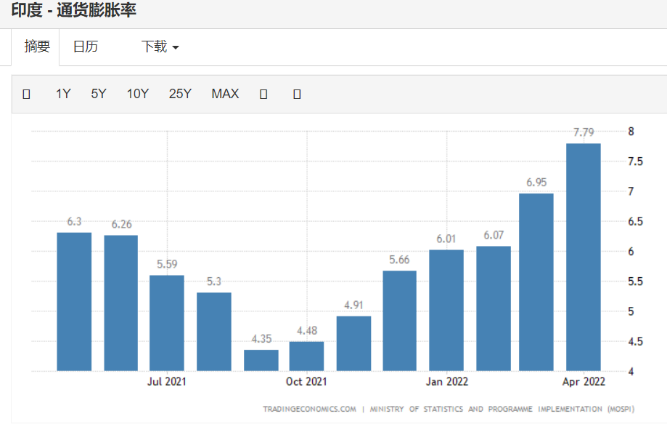Click the Jul 2021 axis label
This screenshot has height=435, width=668.
(x=167, y=381)
